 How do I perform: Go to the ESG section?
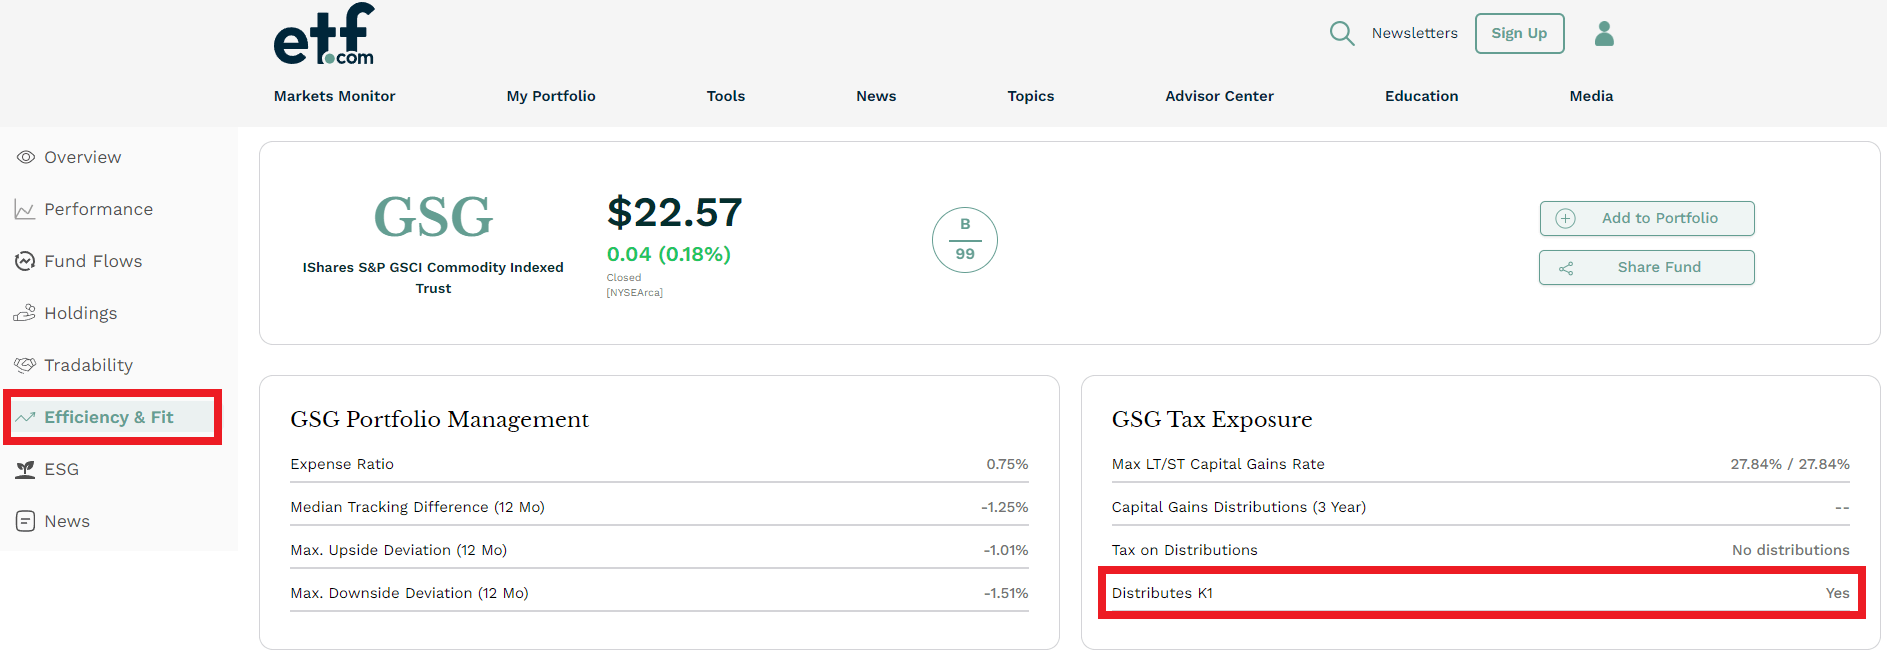(x=62, y=469)
